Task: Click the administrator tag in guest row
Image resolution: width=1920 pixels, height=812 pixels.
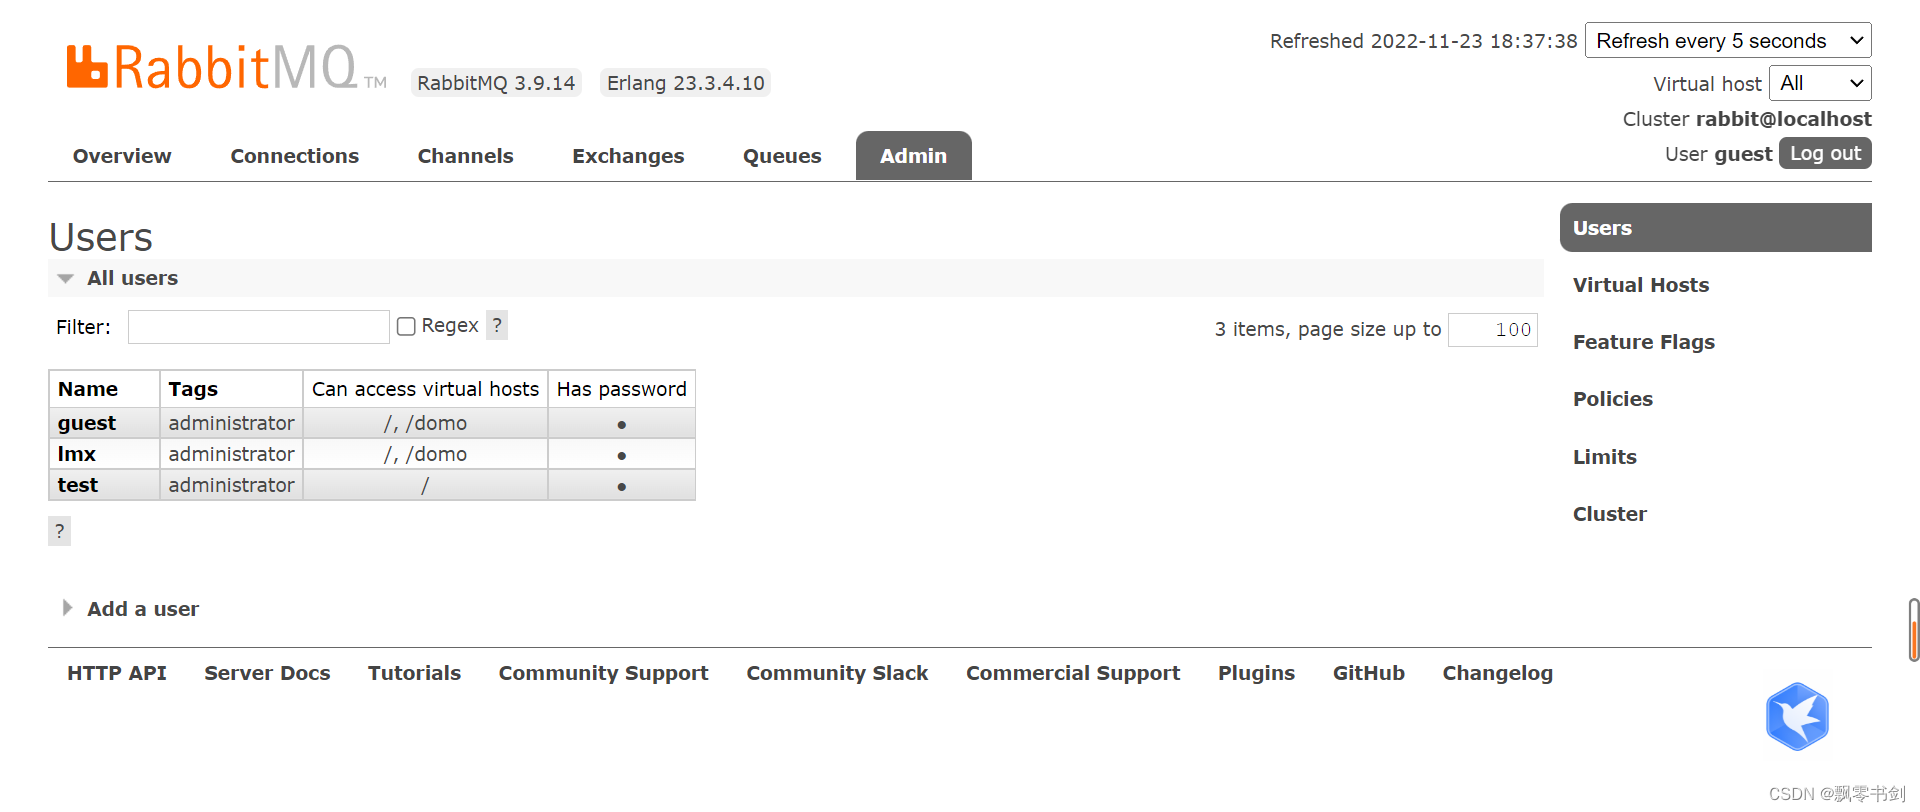Action: click(231, 423)
